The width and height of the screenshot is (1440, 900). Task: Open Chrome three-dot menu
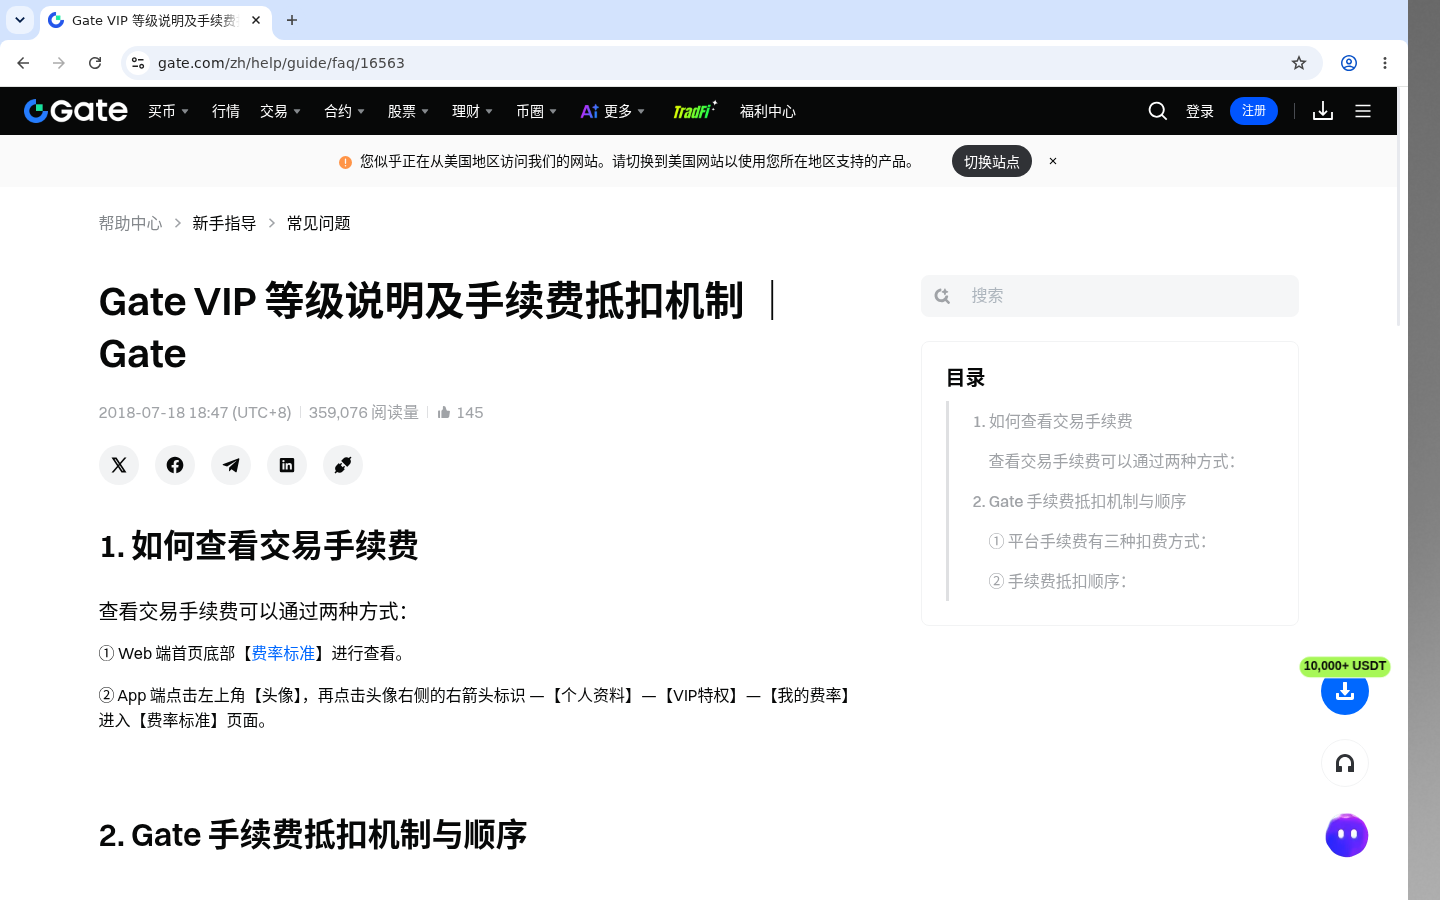1385,63
